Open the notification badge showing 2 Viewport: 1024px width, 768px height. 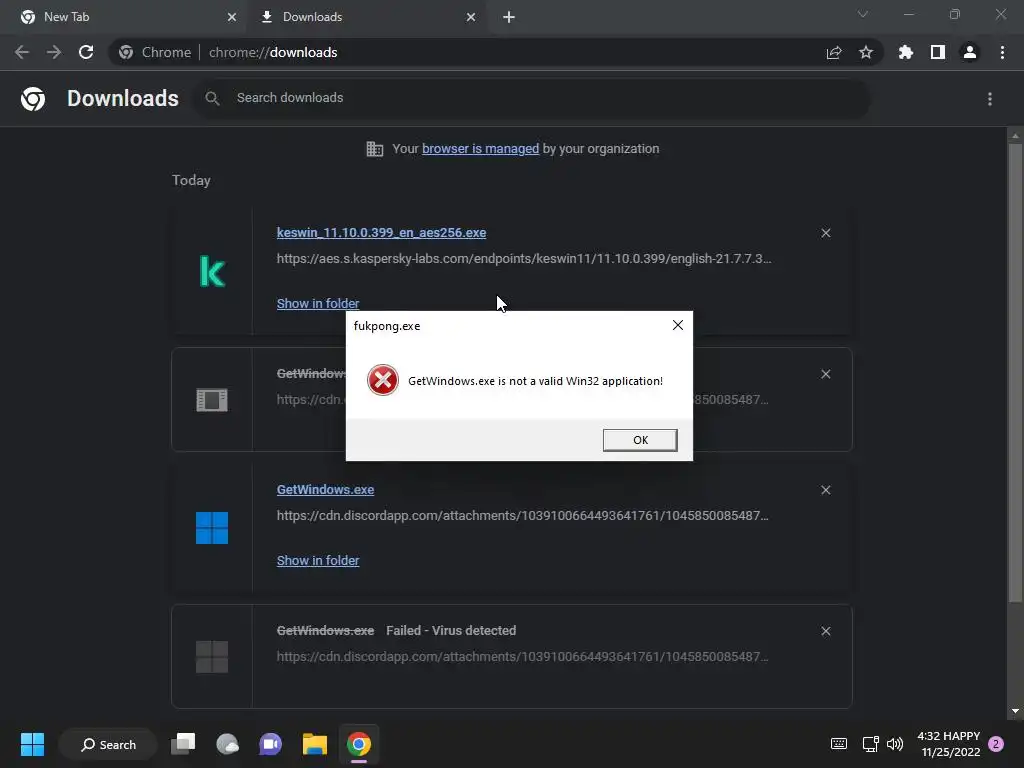pyautogui.click(x=996, y=744)
